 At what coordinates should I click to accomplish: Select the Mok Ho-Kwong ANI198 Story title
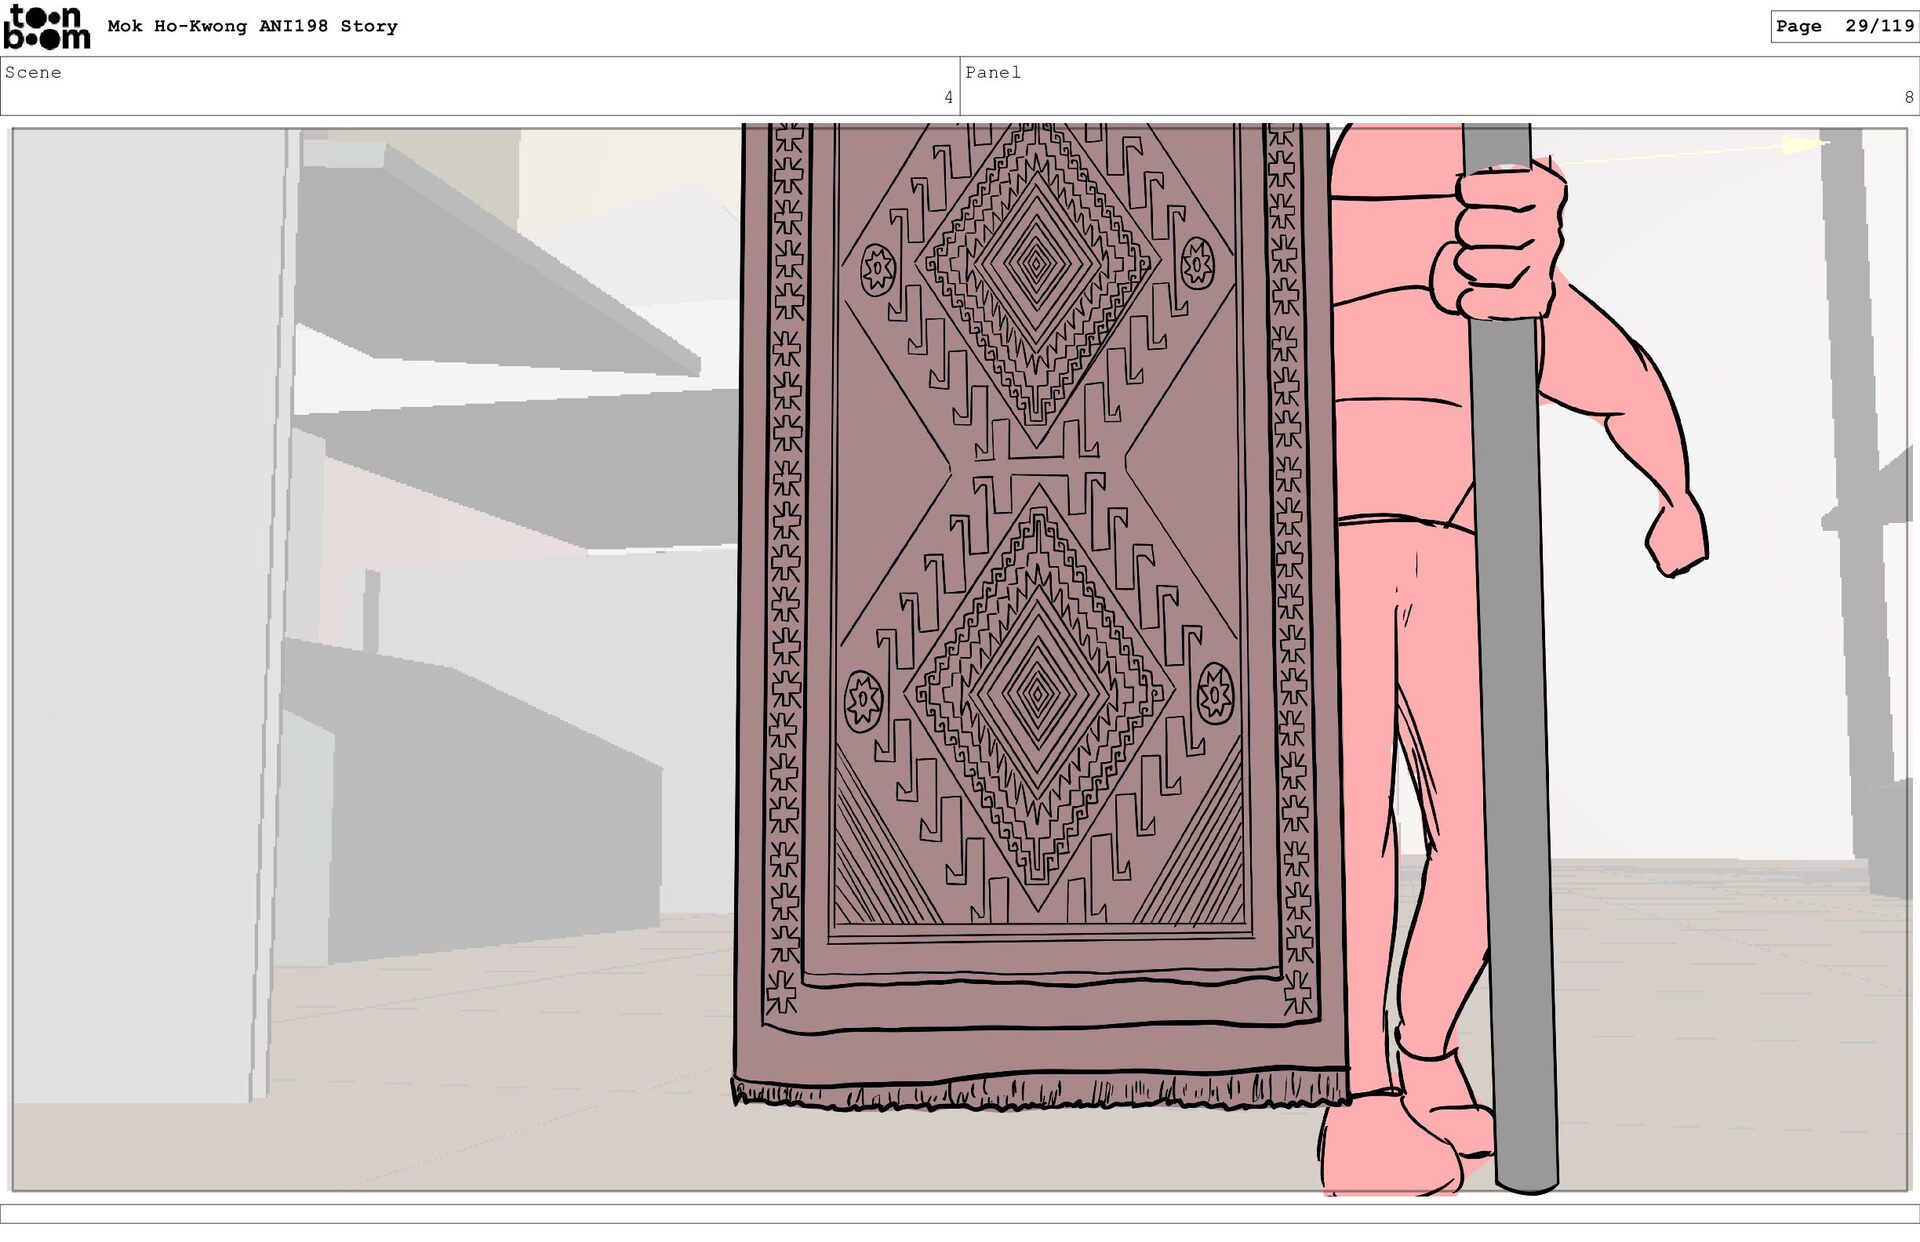pyautogui.click(x=252, y=27)
